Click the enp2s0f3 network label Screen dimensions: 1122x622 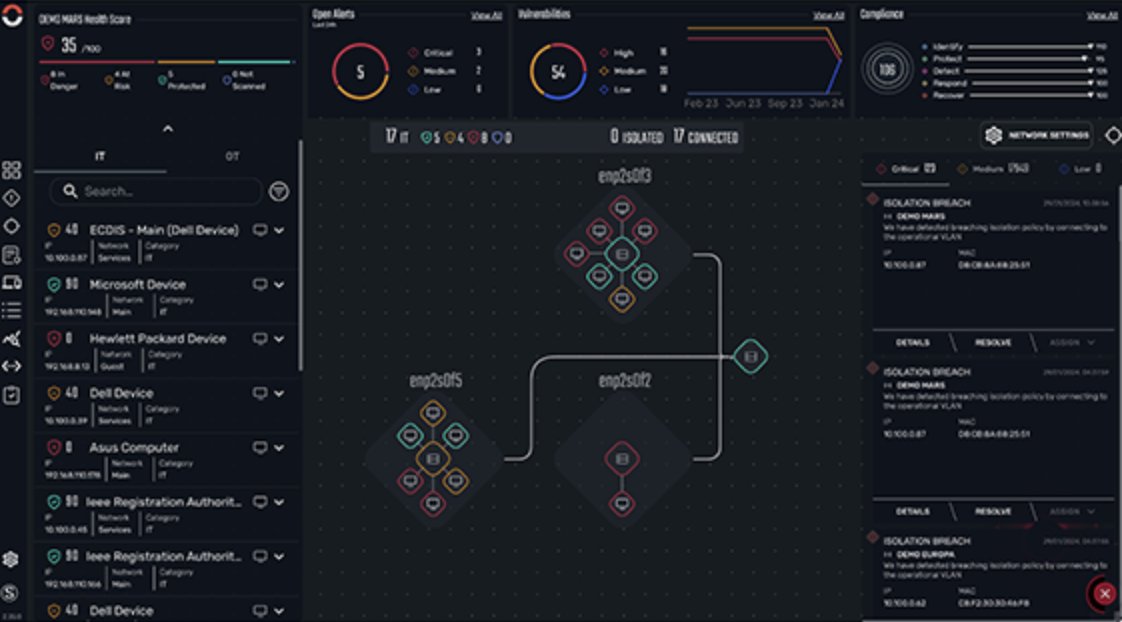(x=624, y=175)
